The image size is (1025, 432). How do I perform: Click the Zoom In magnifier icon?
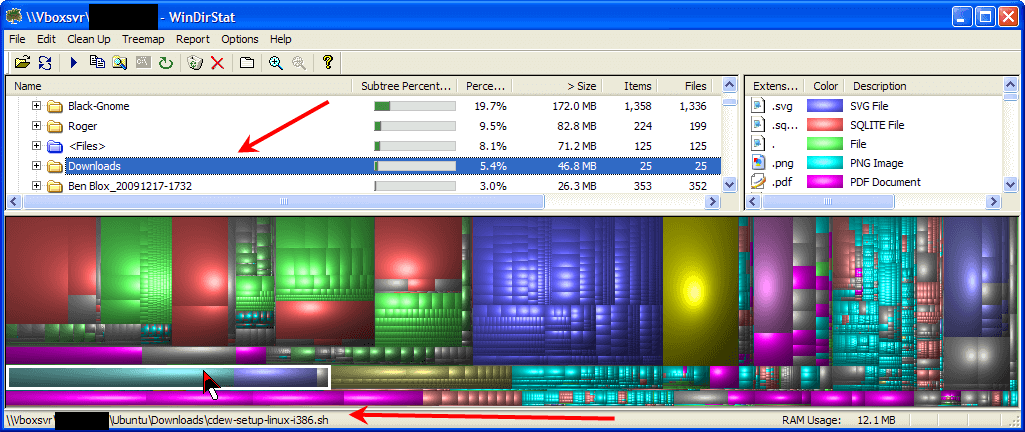tap(276, 63)
